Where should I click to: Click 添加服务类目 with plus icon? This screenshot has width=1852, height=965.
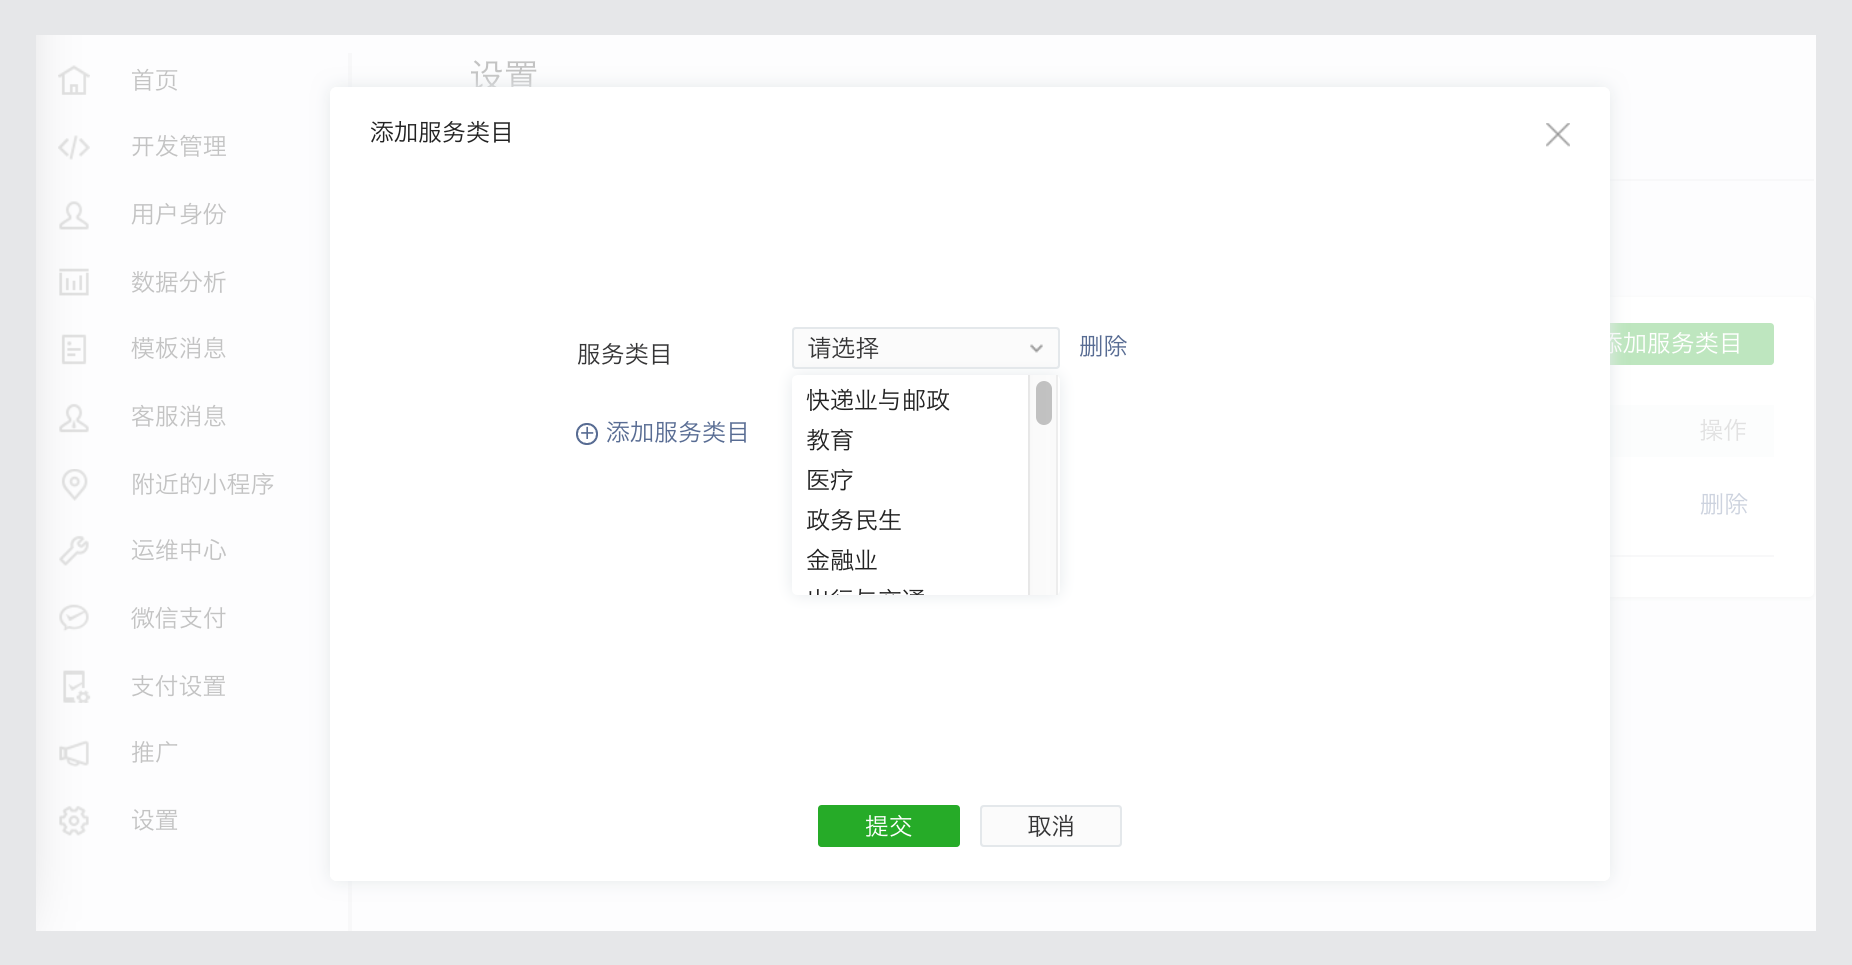click(663, 433)
